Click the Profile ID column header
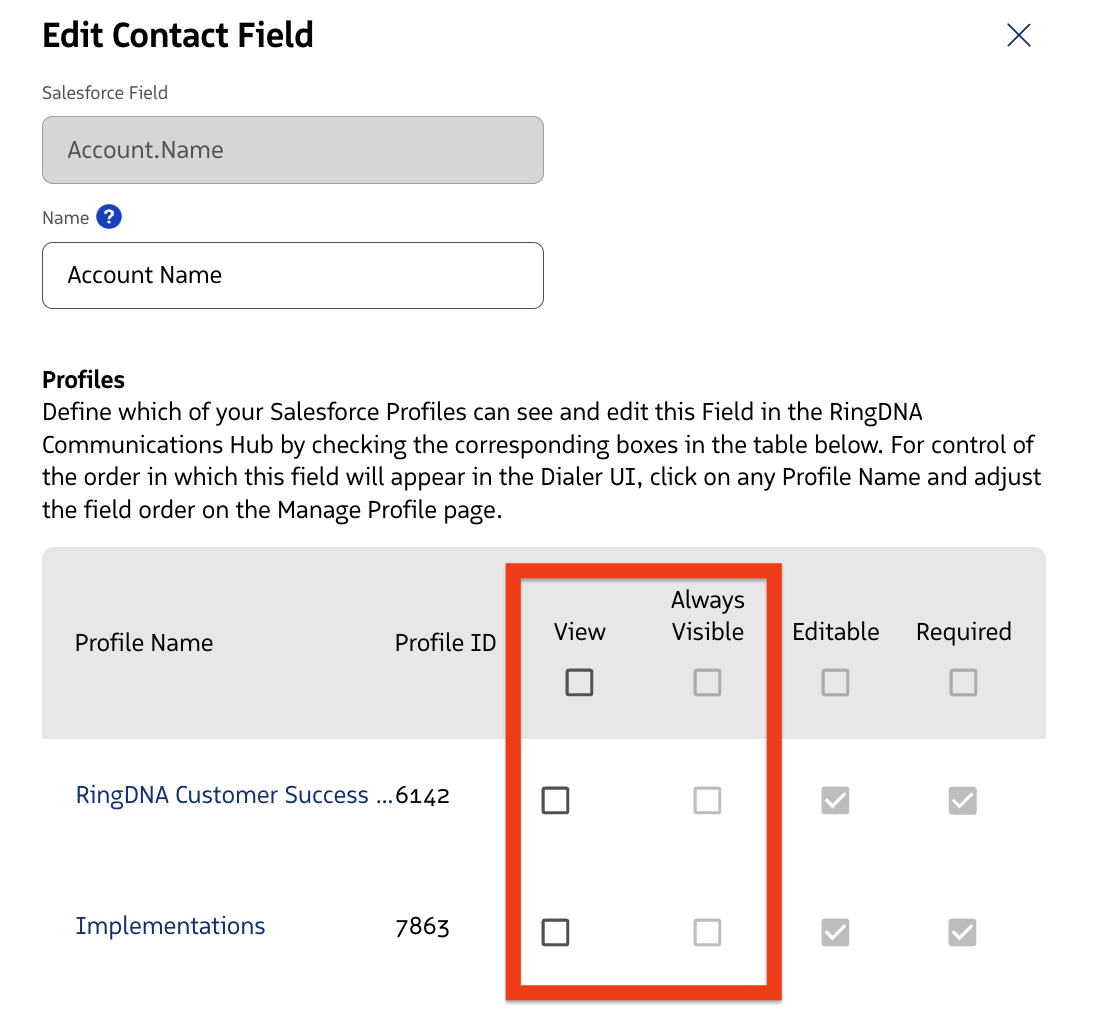1094x1018 pixels. (x=445, y=642)
